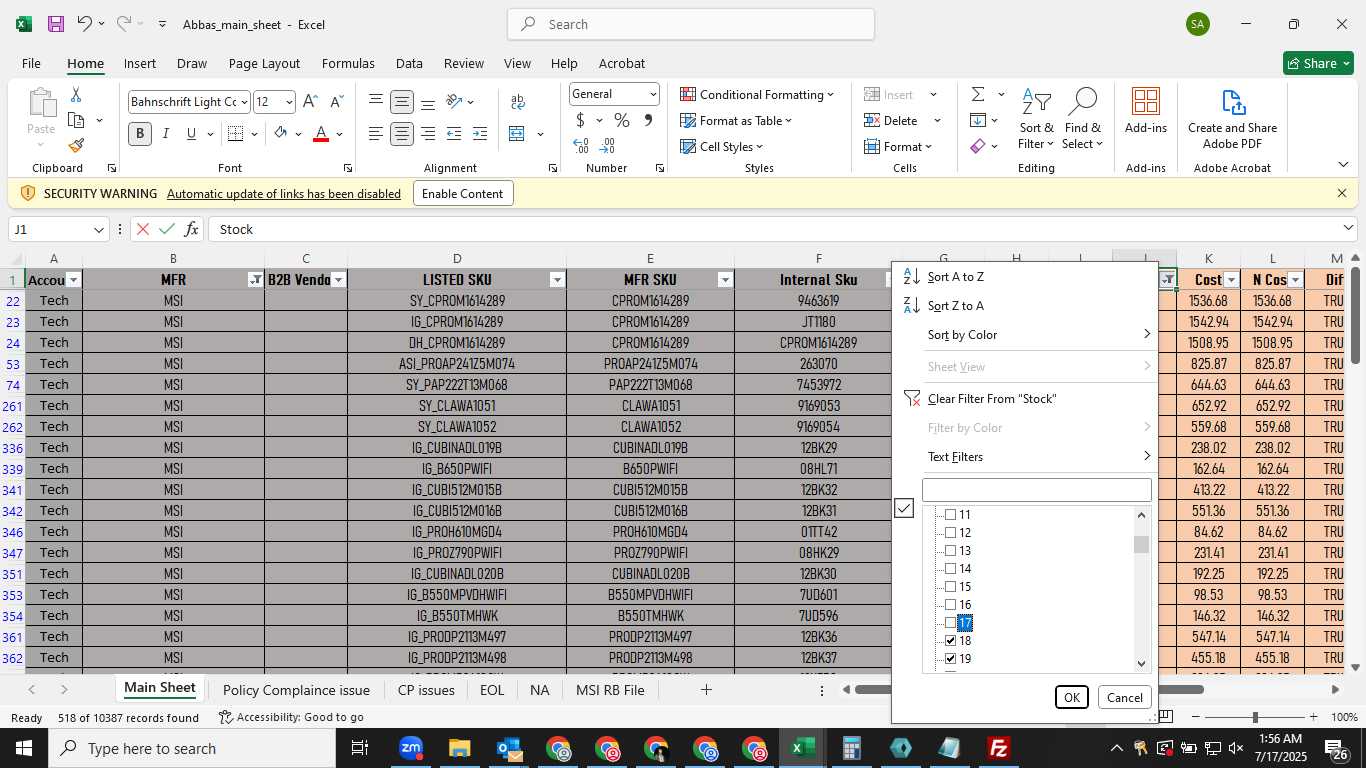Viewport: 1366px width, 768px height.
Task: Click the Decrease Indent icon
Action: click(454, 134)
